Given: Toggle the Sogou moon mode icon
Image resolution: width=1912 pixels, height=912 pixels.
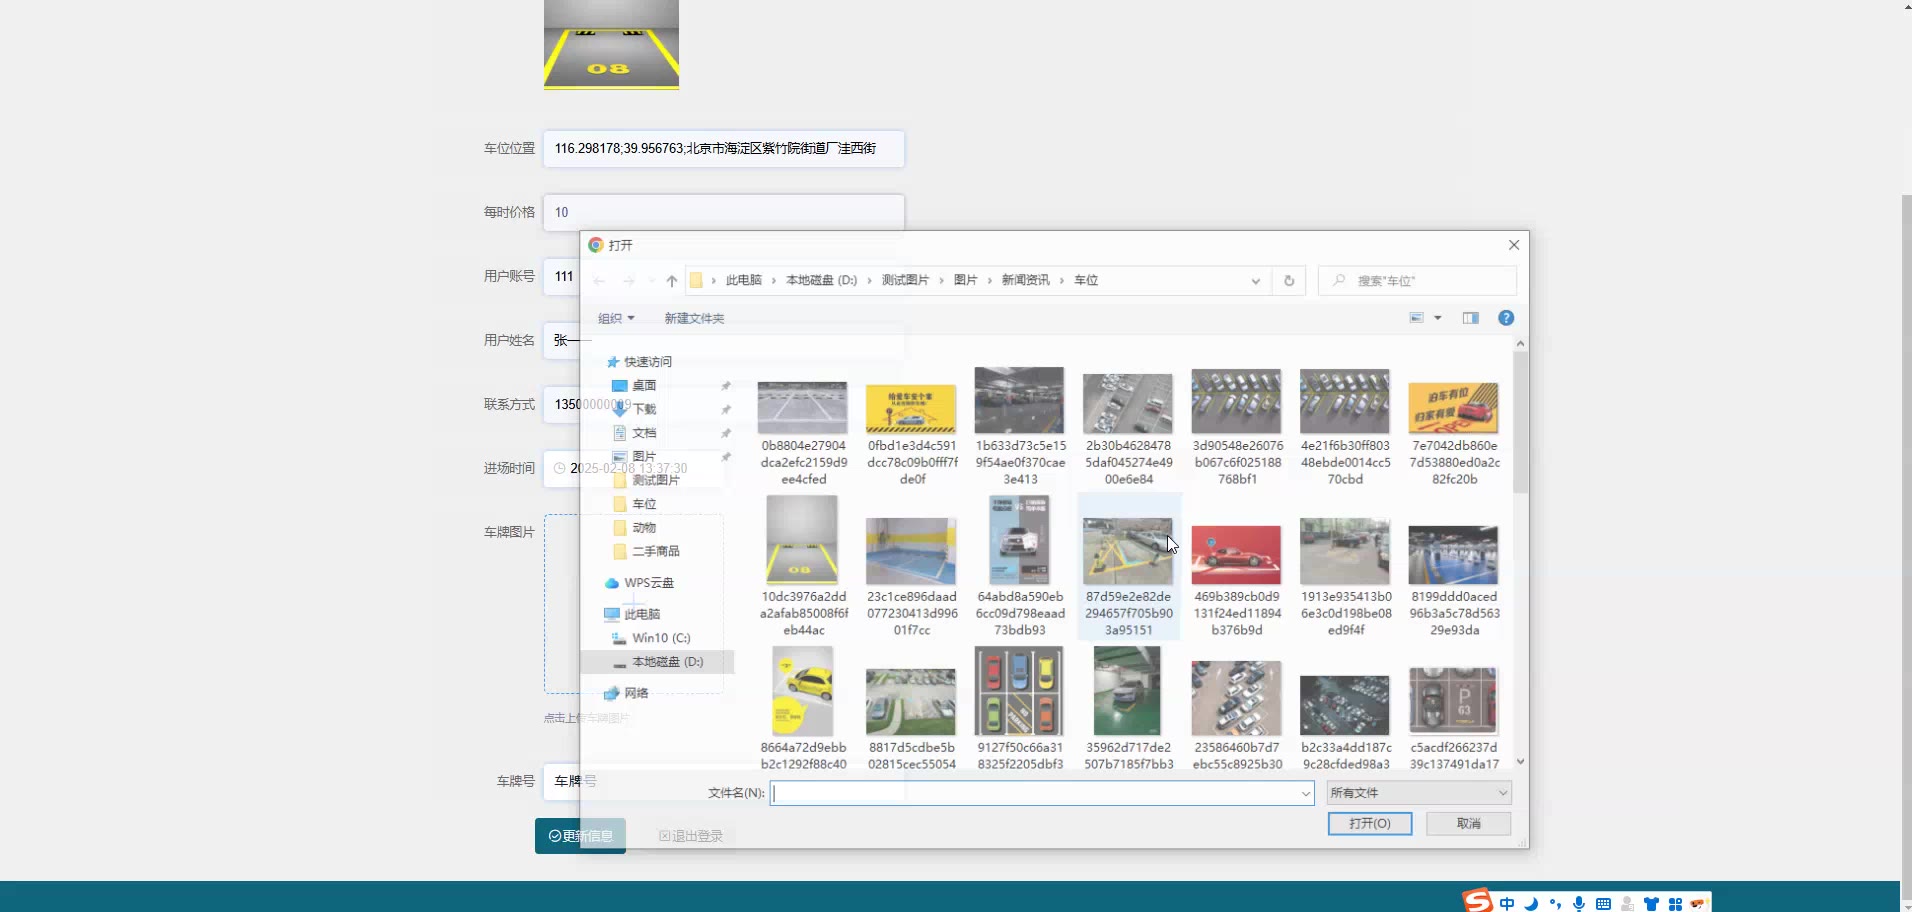Looking at the screenshot, I should [1531, 903].
